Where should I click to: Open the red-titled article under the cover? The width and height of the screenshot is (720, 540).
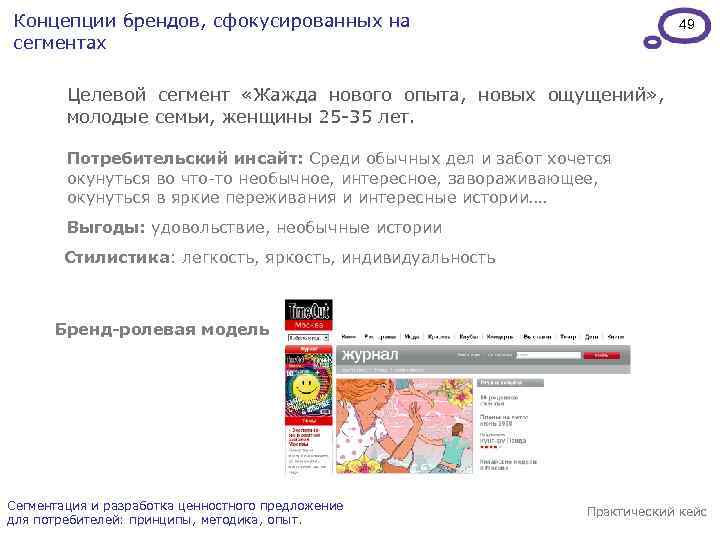(x=305, y=437)
